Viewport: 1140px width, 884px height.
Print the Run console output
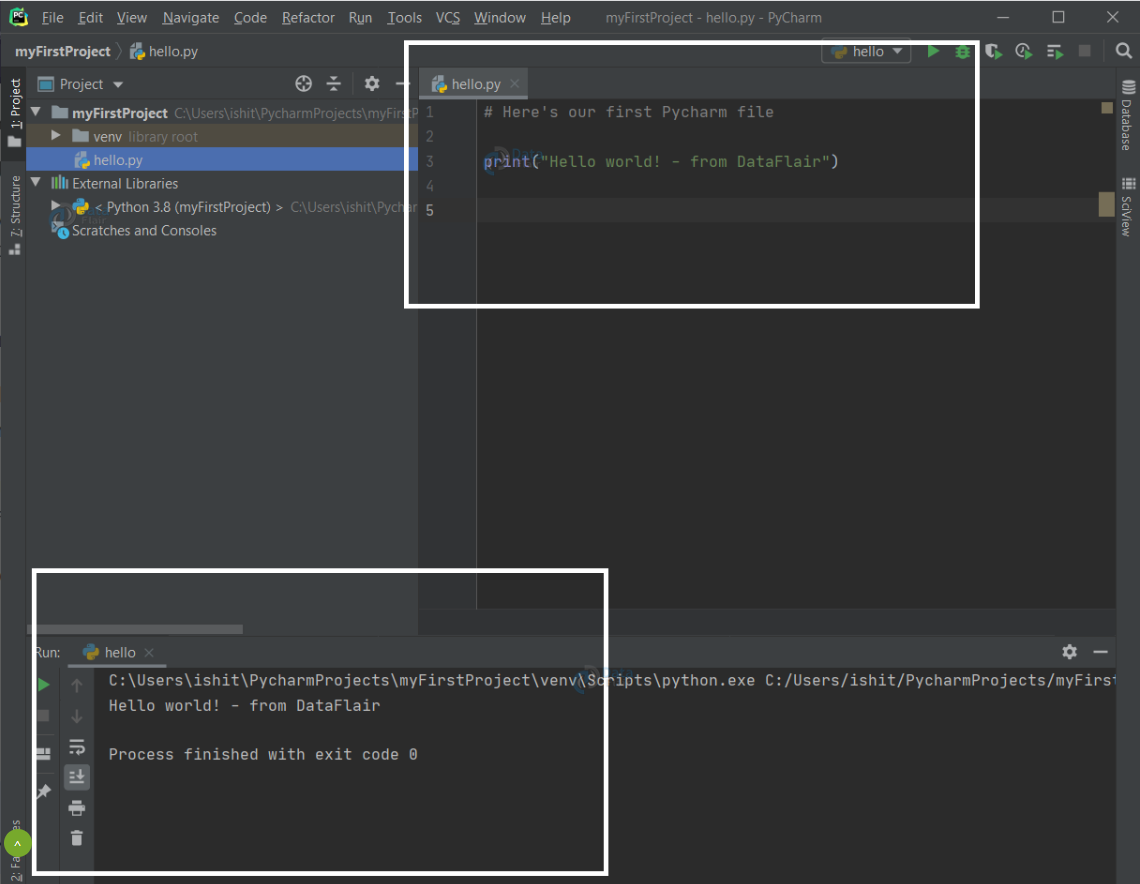pyautogui.click(x=76, y=808)
